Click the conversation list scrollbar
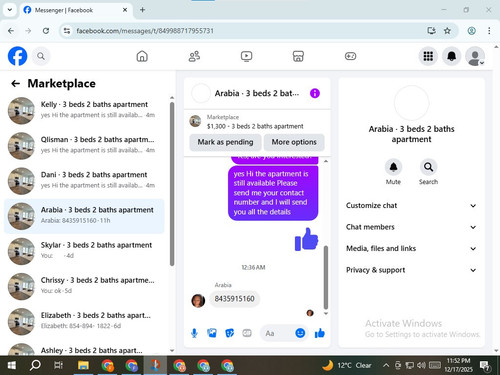The image size is (500, 375). click(172, 184)
